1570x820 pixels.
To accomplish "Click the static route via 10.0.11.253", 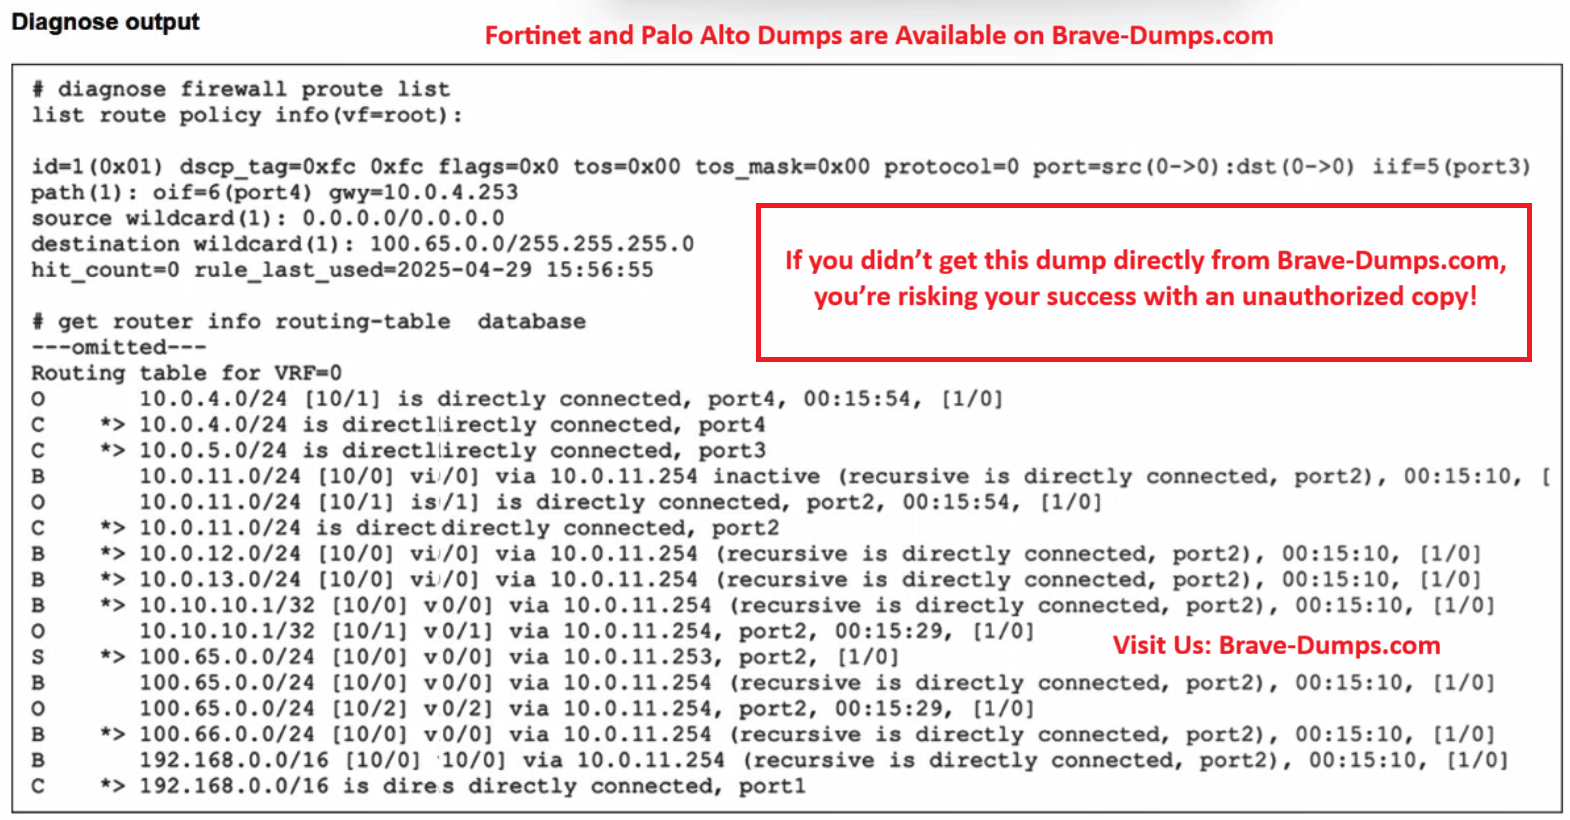I will pyautogui.click(x=518, y=658).
